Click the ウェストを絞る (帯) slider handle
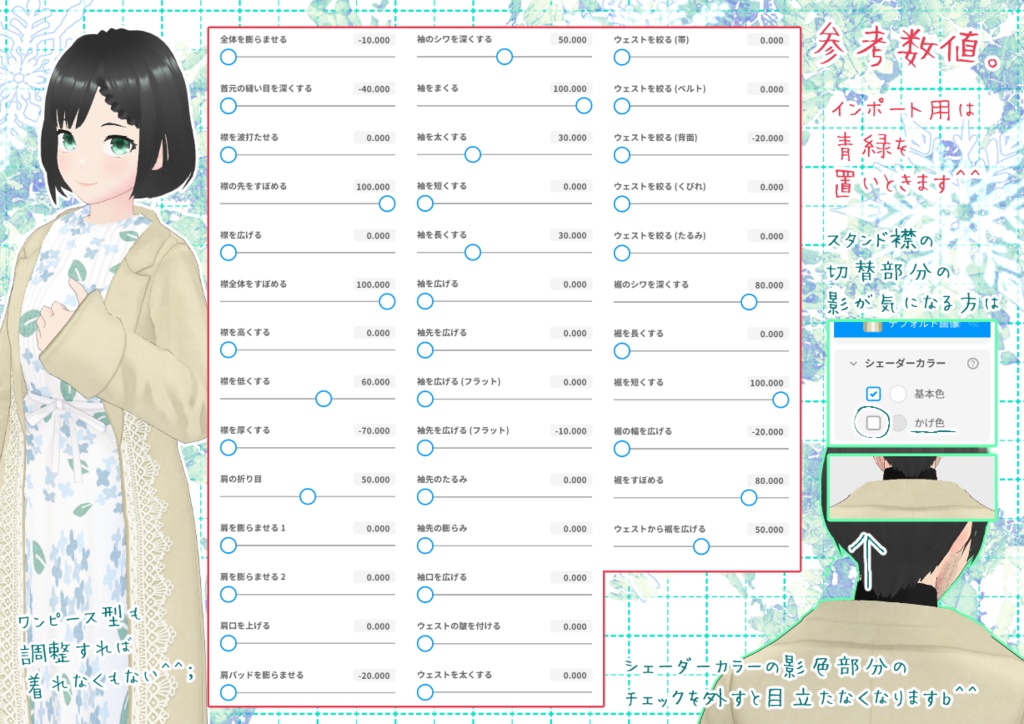Screen dimensions: 1024x724 [622, 57]
